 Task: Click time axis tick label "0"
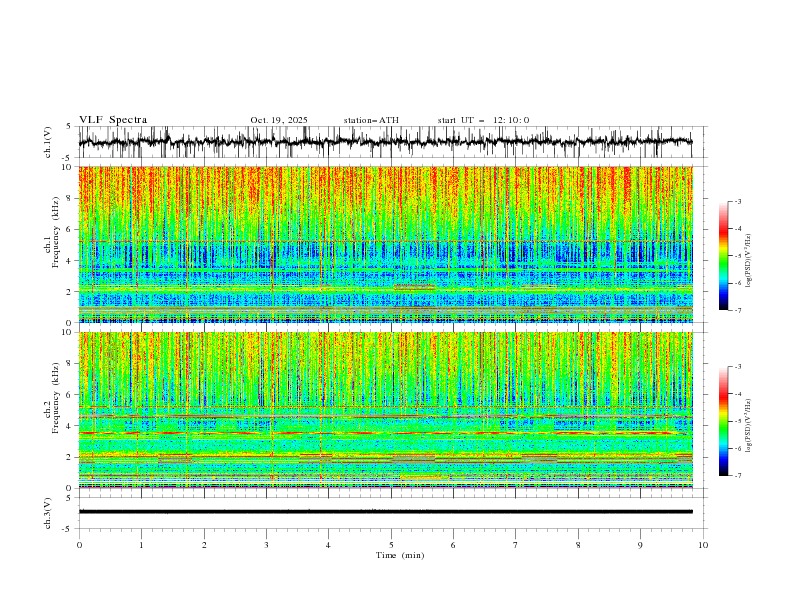(79, 545)
